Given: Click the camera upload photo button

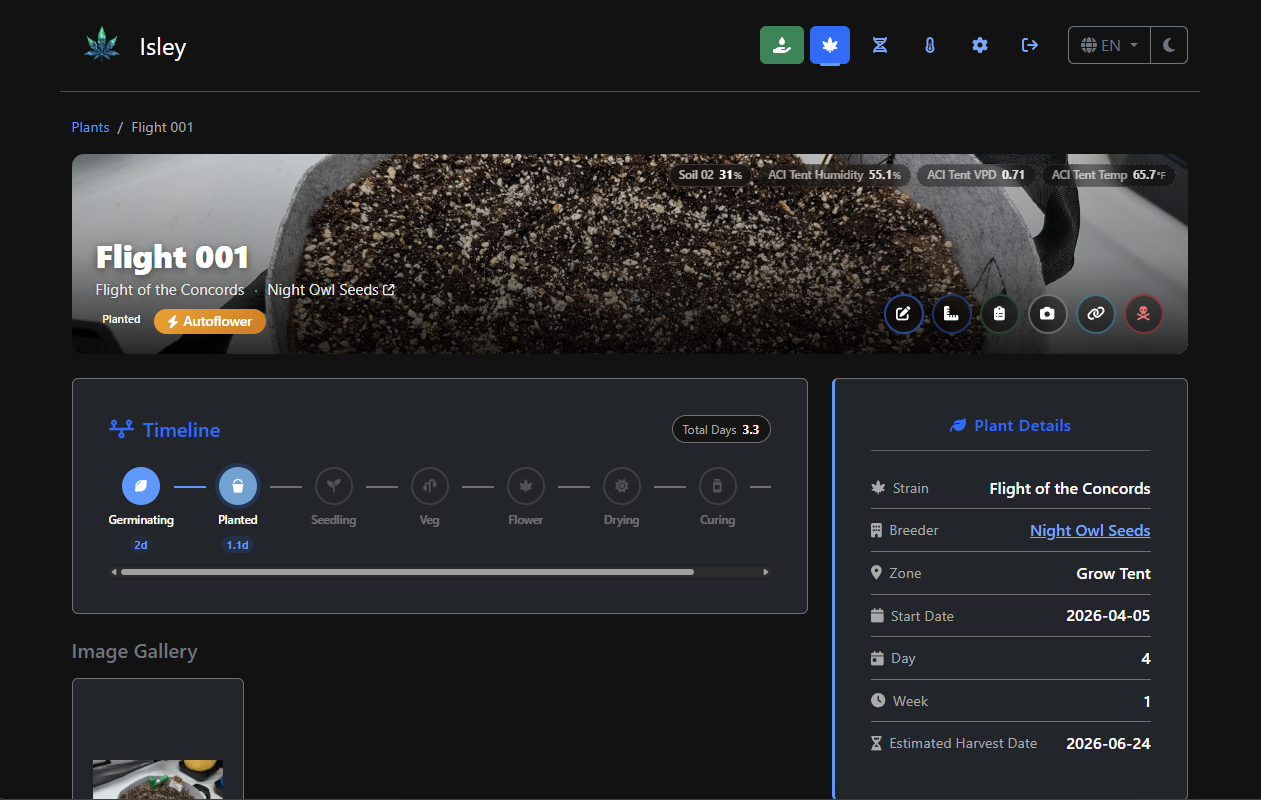Looking at the screenshot, I should pyautogui.click(x=1047, y=314).
